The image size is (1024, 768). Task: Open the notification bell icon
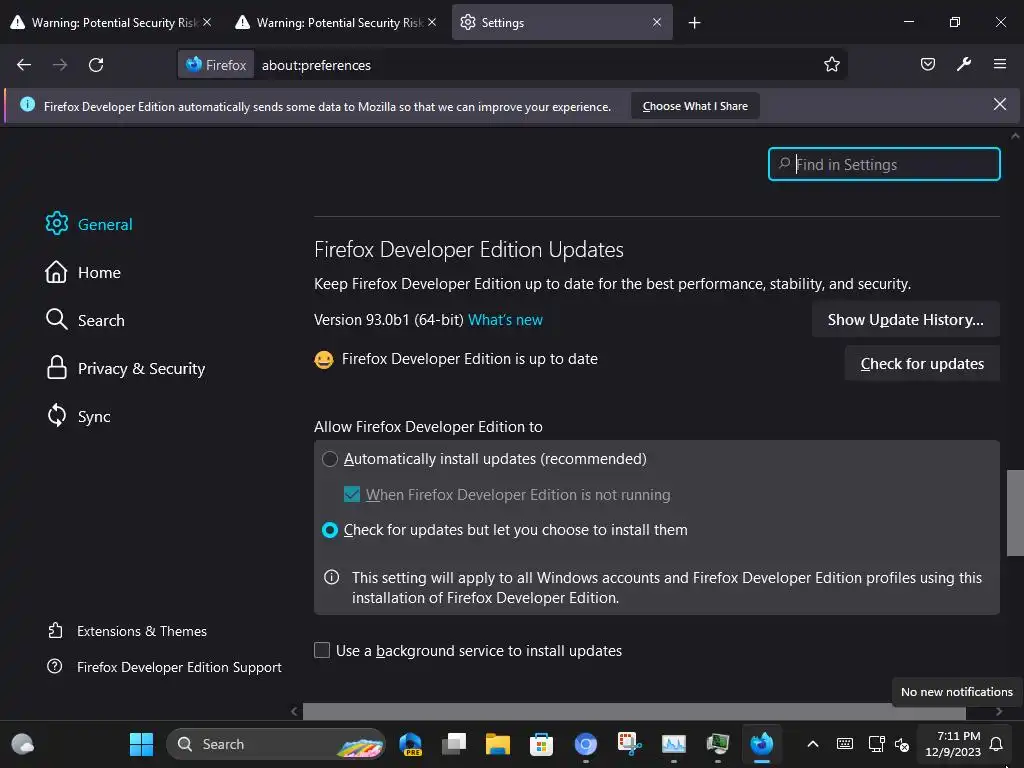pos(996,744)
